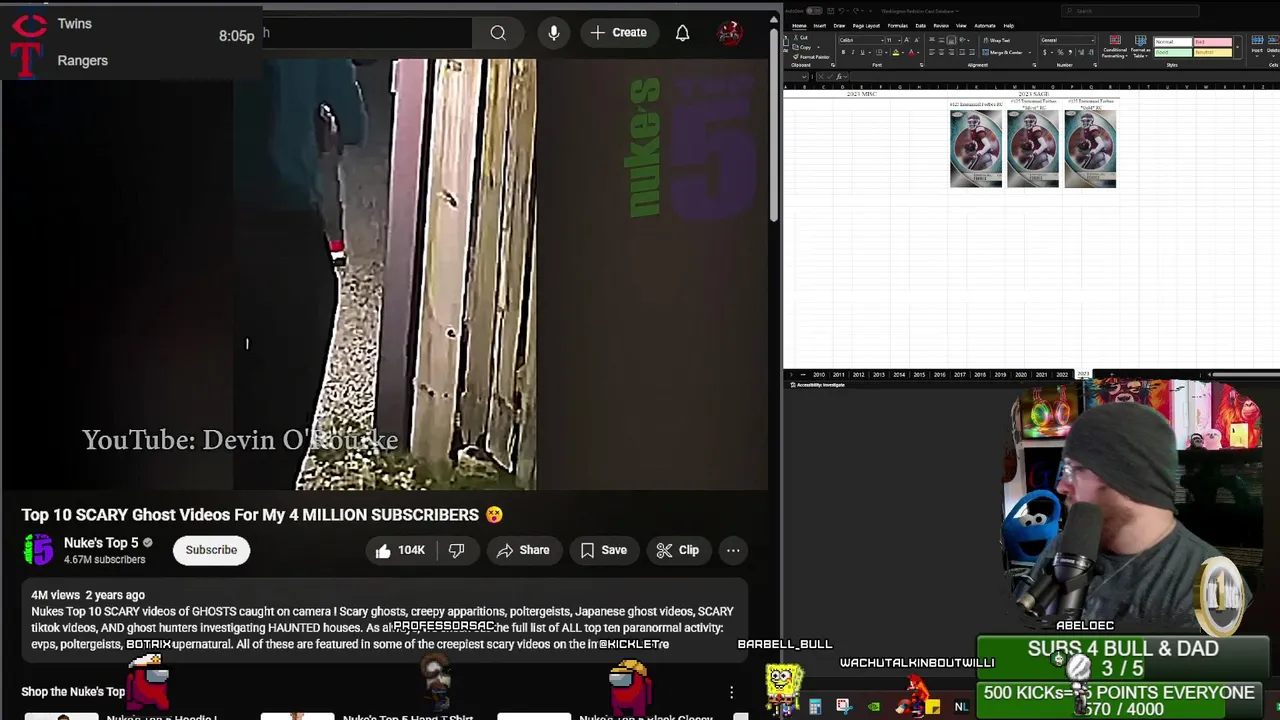Open Excel Data tab
The height and width of the screenshot is (720, 1280).
pos(920,26)
